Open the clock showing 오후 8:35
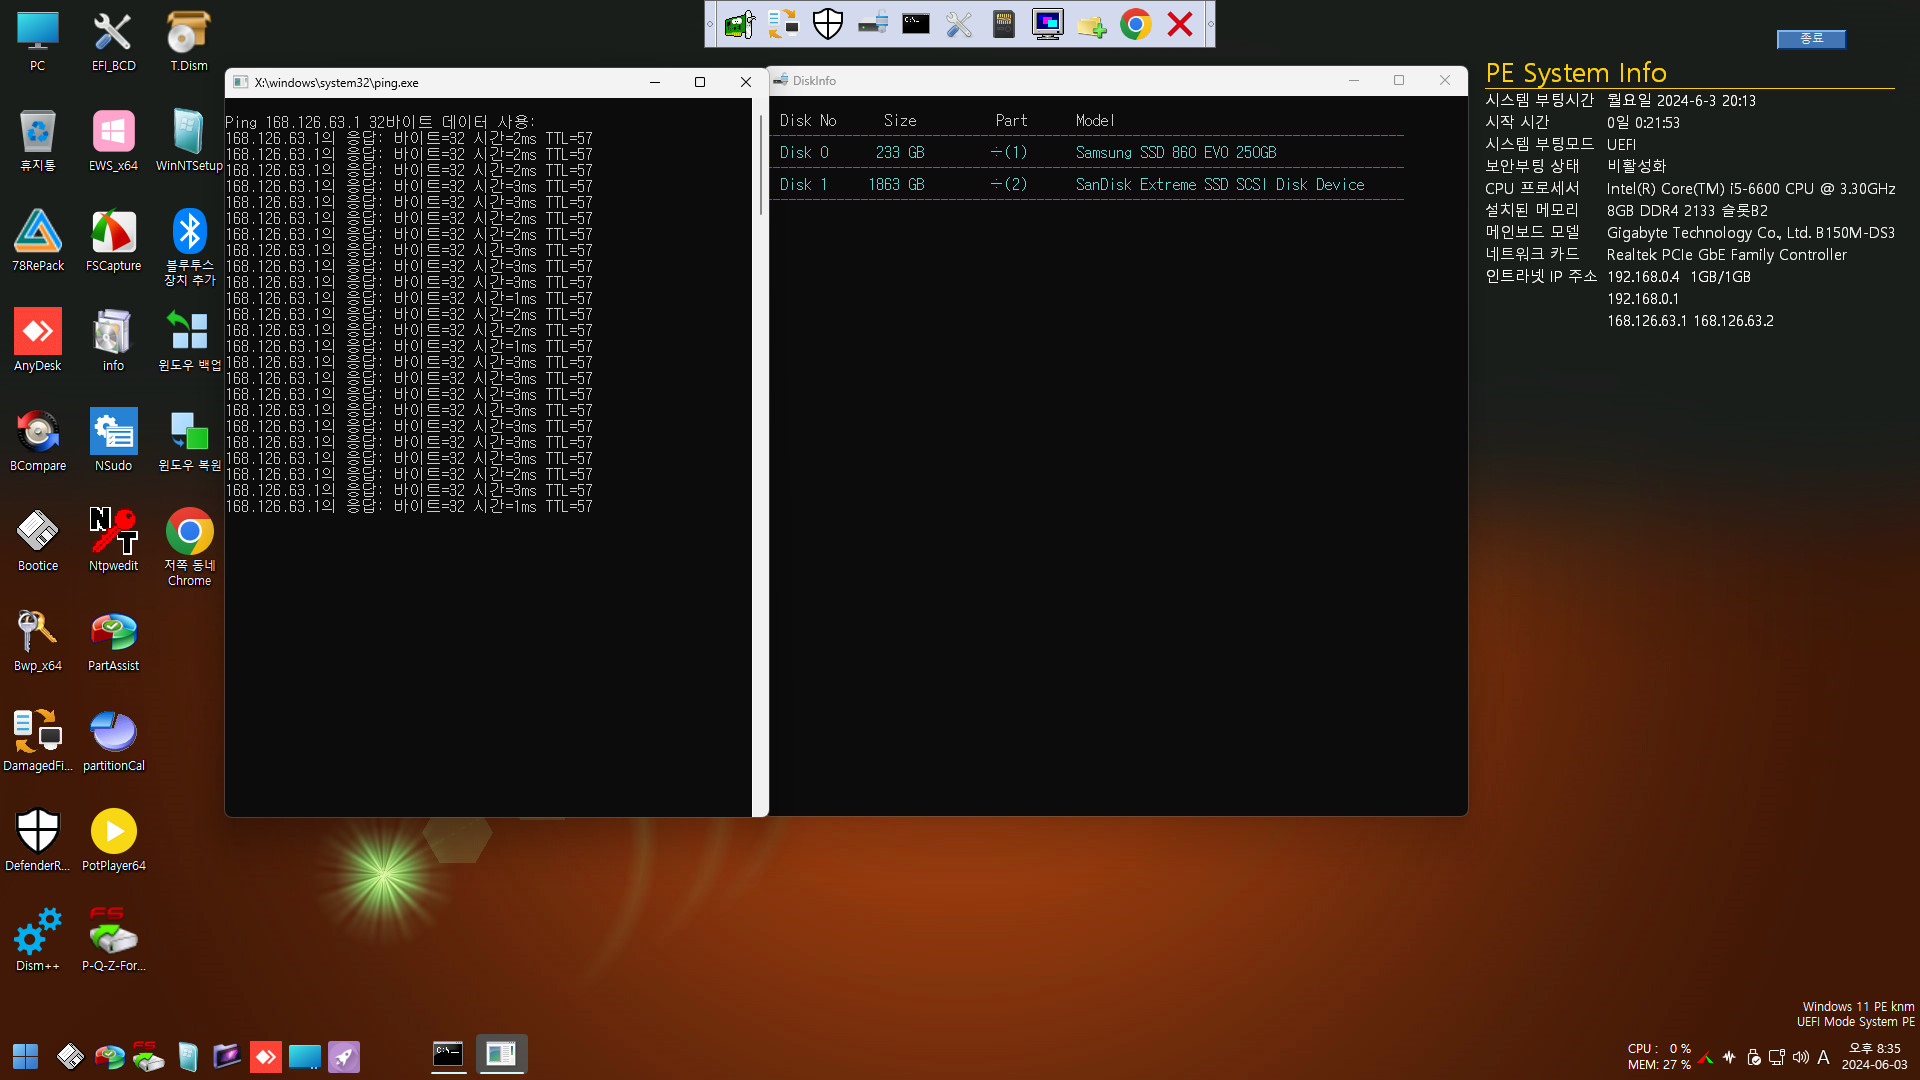This screenshot has width=1920, height=1080. tap(1875, 1056)
